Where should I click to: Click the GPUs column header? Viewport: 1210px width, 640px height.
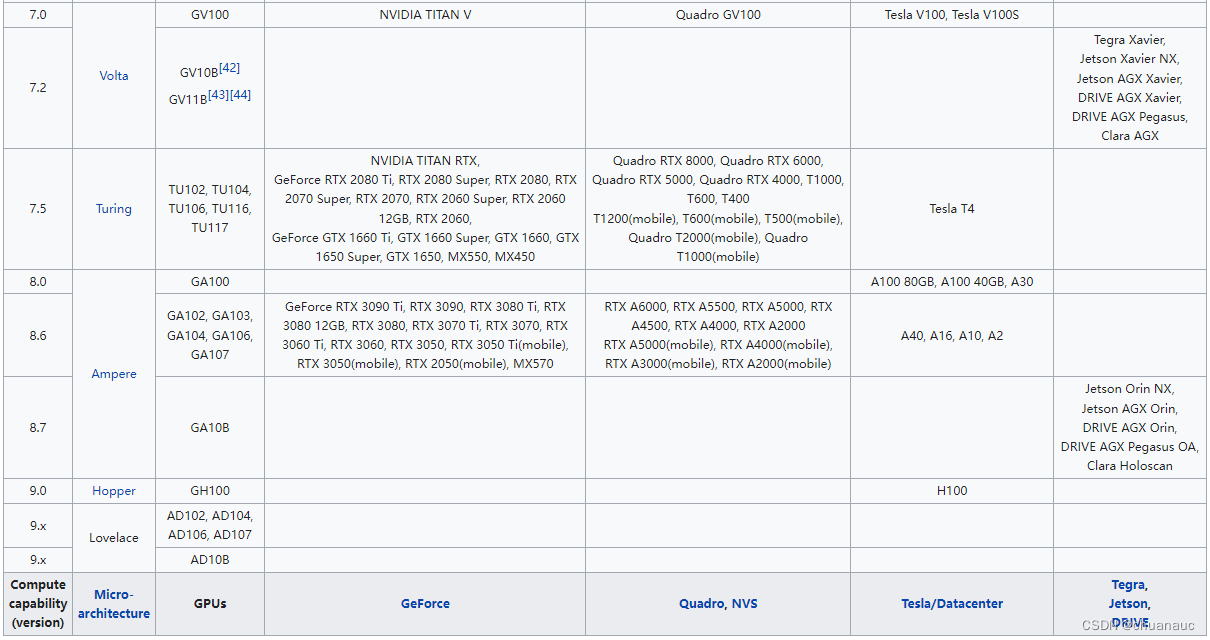(x=210, y=604)
